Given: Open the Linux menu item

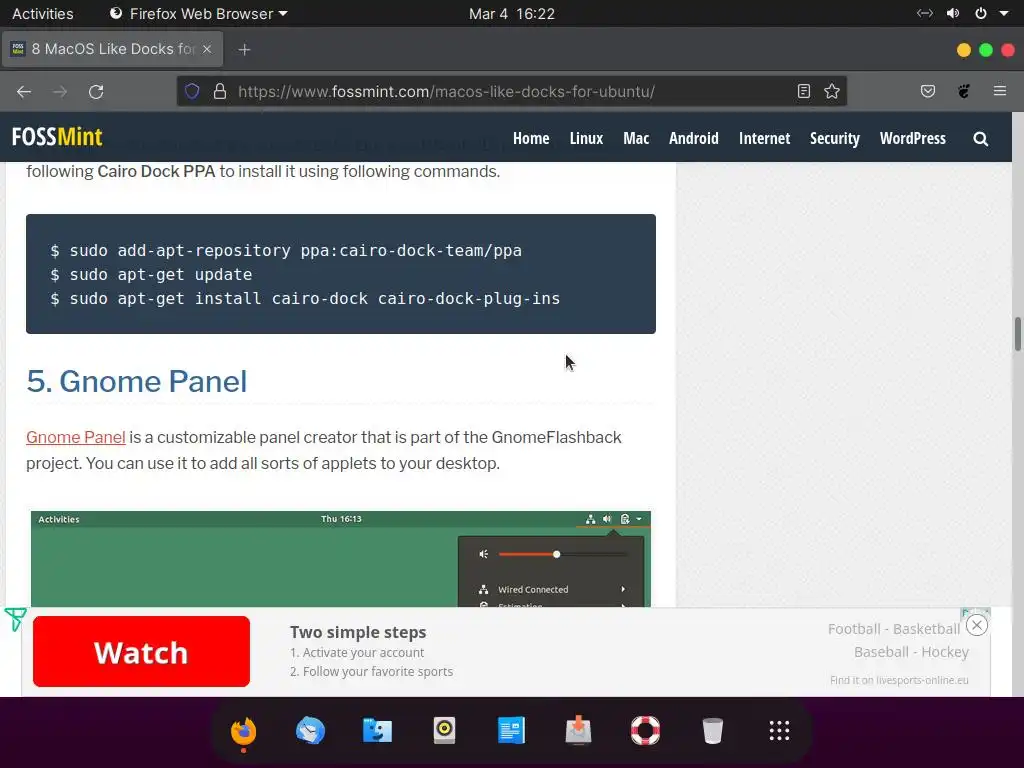Looking at the screenshot, I should point(586,138).
